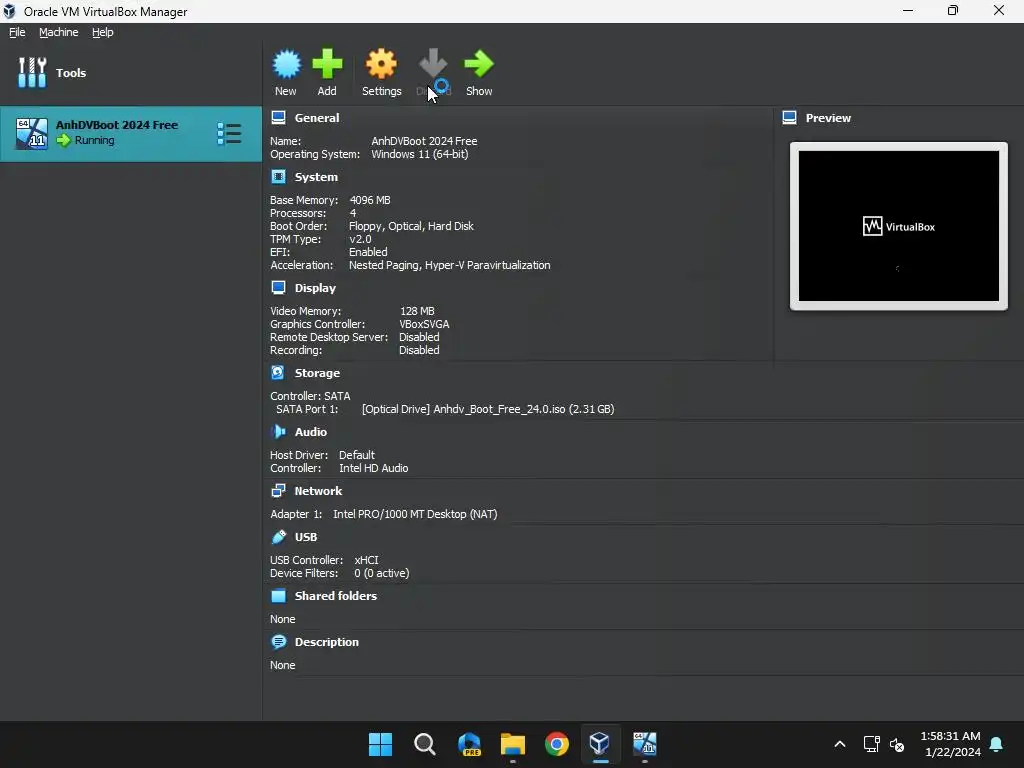Screen dimensions: 1024x768
Task: Click the muted volume tray icon
Action: 897,744
